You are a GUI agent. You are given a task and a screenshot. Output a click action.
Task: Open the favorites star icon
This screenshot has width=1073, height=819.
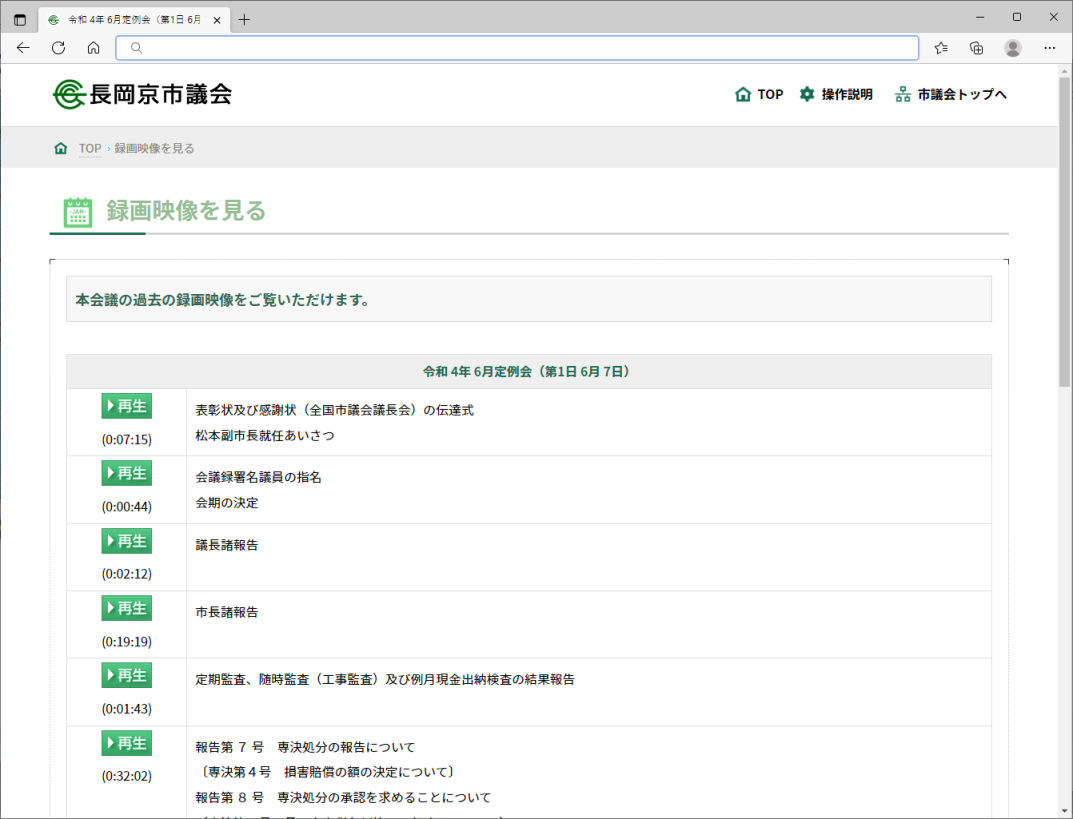point(941,48)
